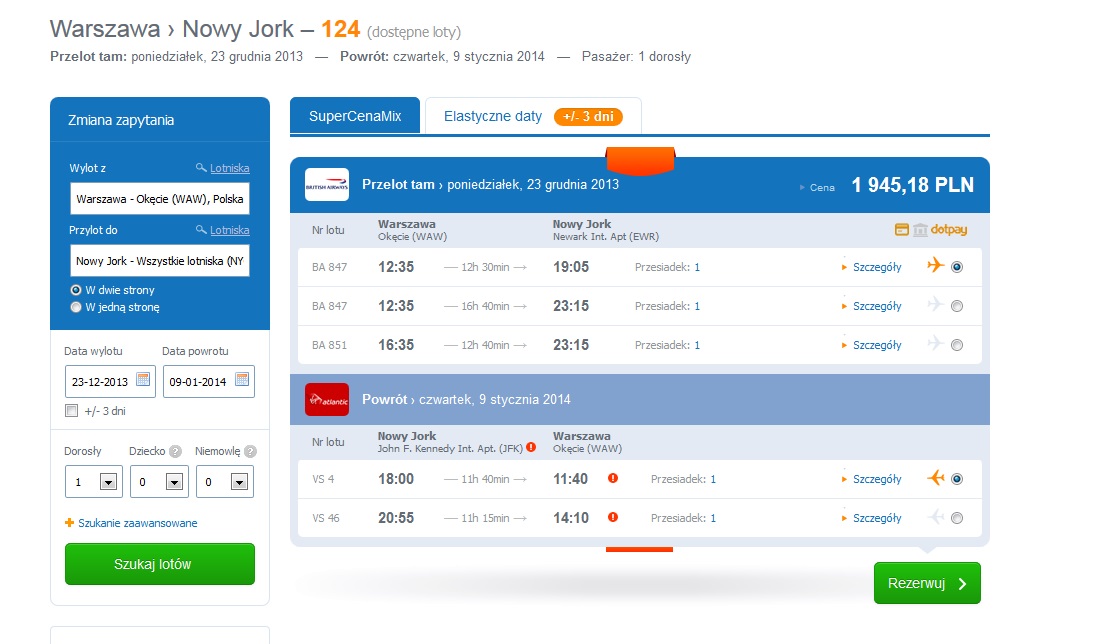Expand Szczegóły for the BA 851 flight
This screenshot has width=1119, height=644.
point(876,345)
